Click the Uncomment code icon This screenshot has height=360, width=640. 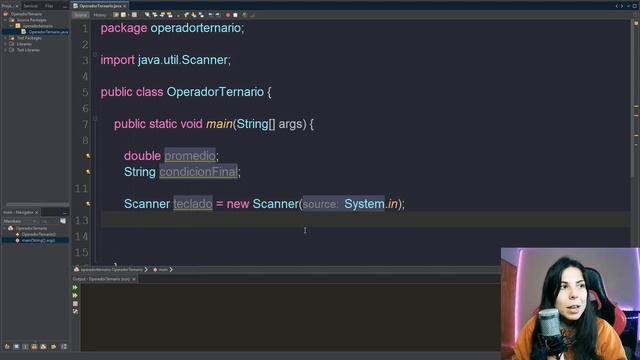[253, 15]
